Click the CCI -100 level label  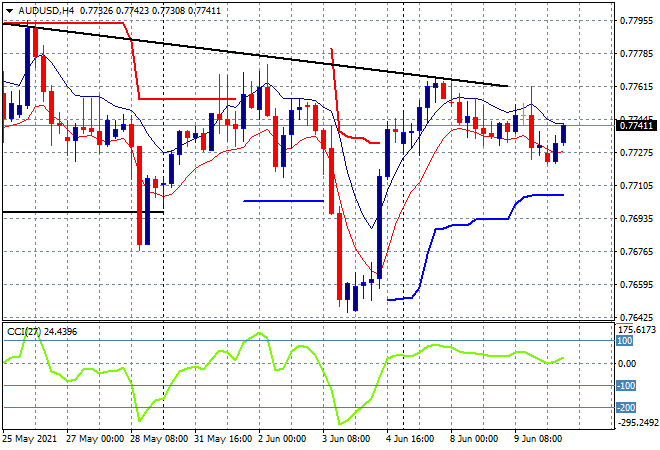pyautogui.click(x=626, y=386)
